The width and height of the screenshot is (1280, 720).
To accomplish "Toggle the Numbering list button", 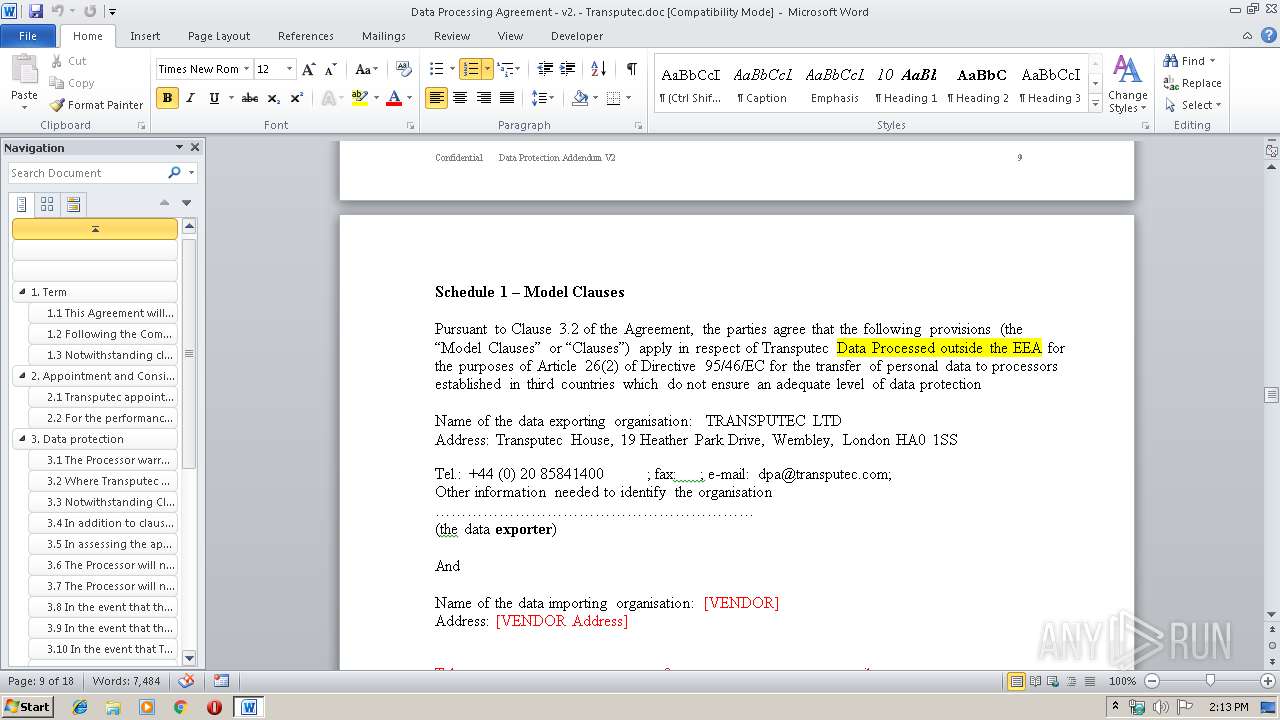I will pos(471,69).
